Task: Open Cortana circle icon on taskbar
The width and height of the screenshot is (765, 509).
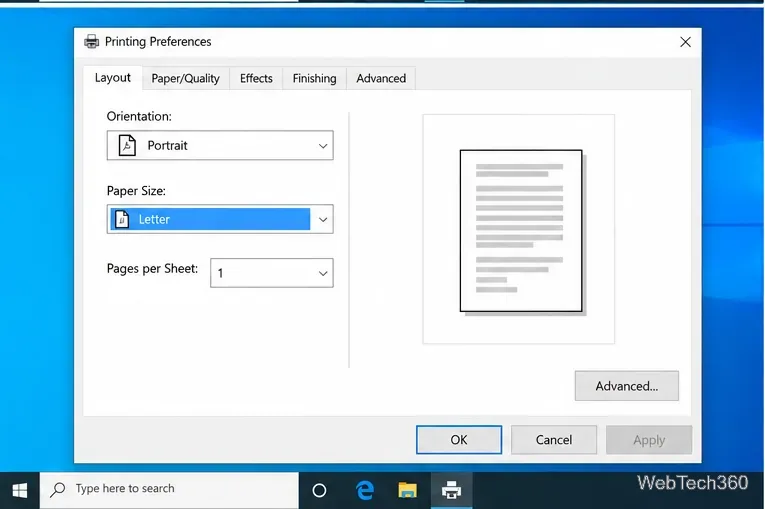Action: [x=319, y=490]
